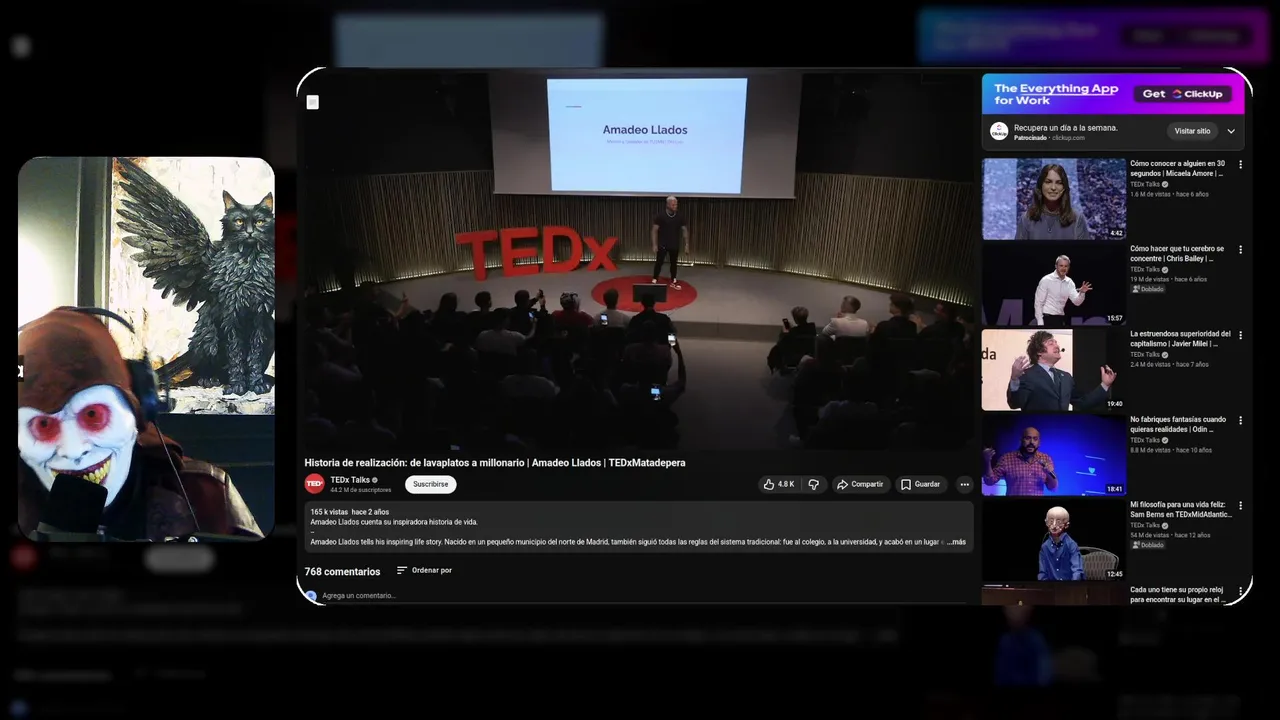Click the video title 'Historia de realización'

[495, 463]
